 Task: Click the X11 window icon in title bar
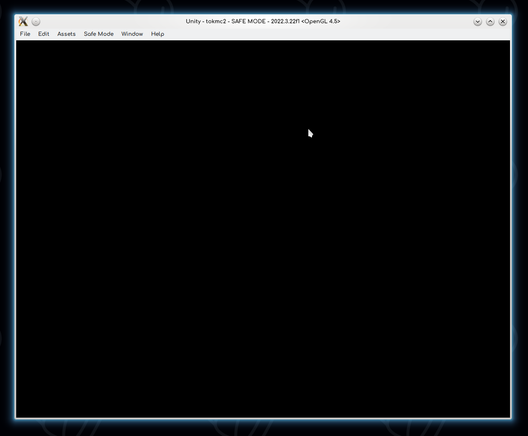pos(23,22)
